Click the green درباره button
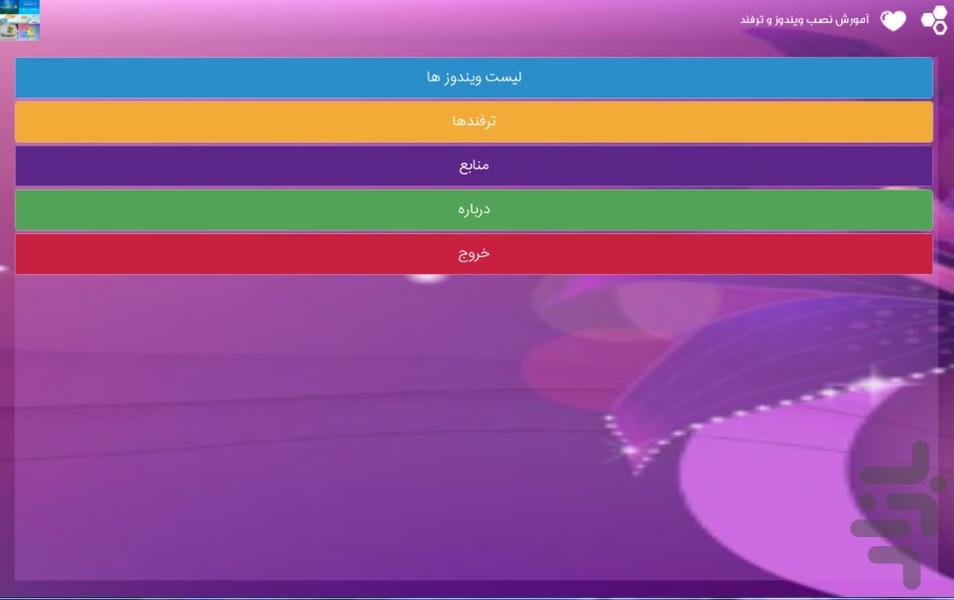Image resolution: width=954 pixels, height=600 pixels. click(474, 210)
